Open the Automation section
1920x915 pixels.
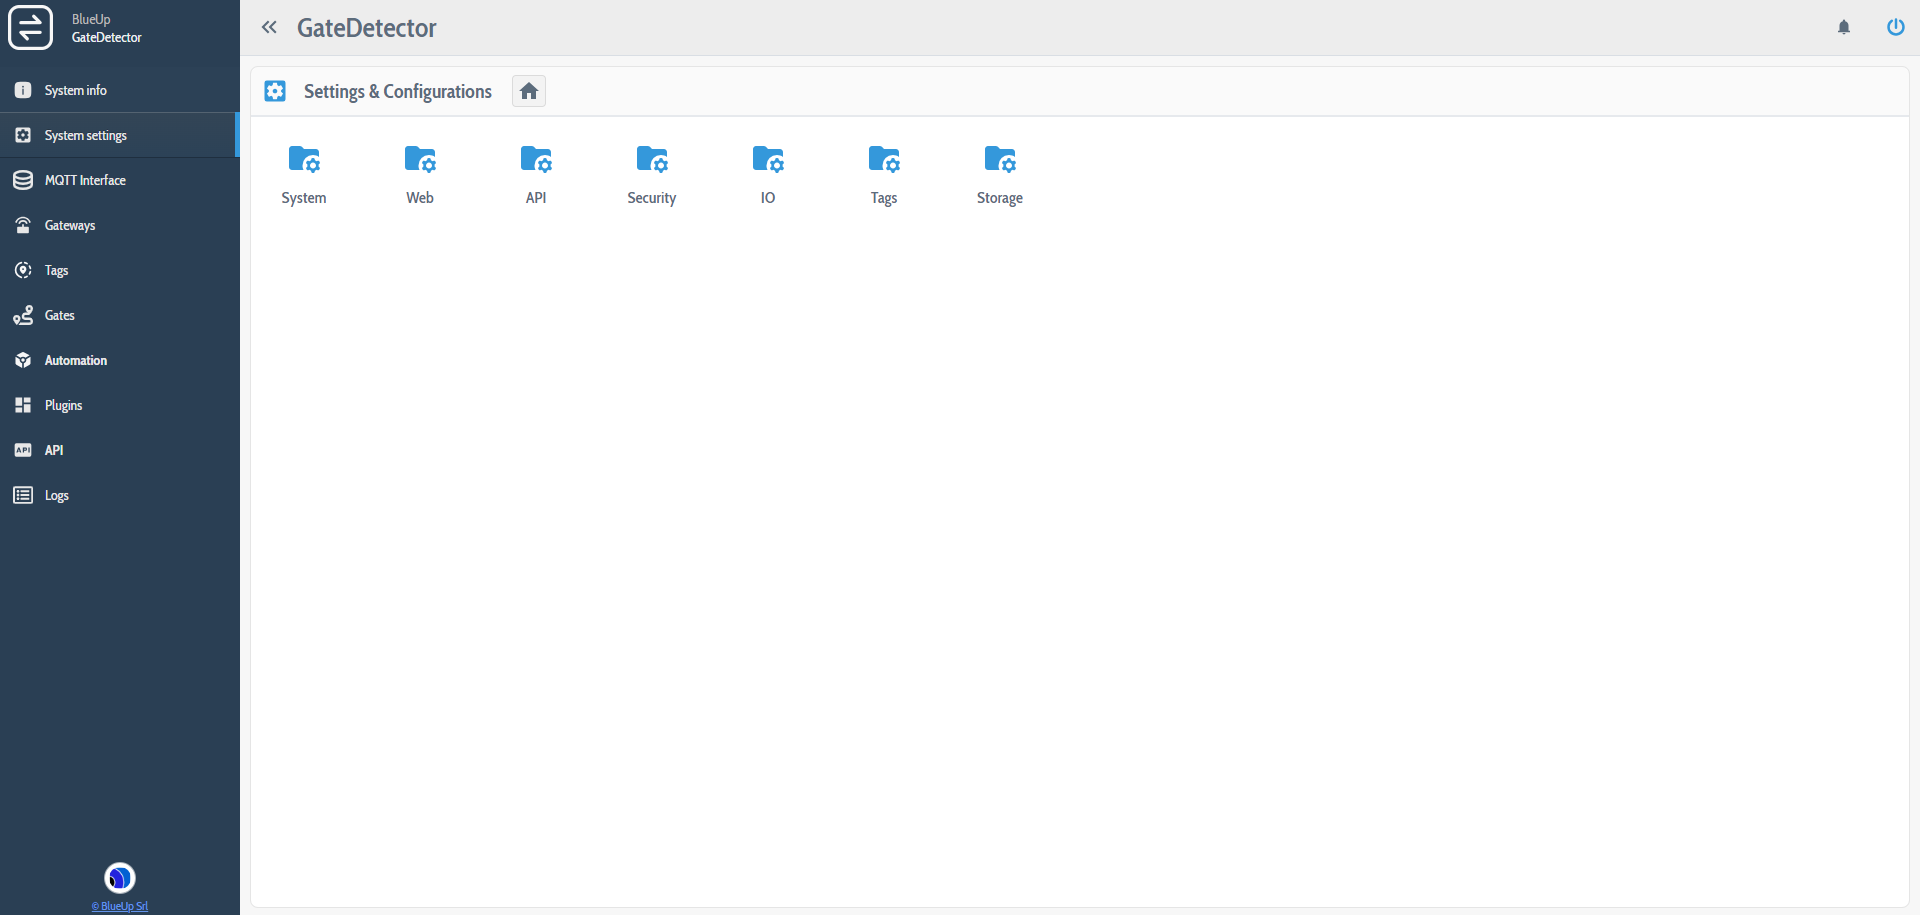(x=75, y=360)
